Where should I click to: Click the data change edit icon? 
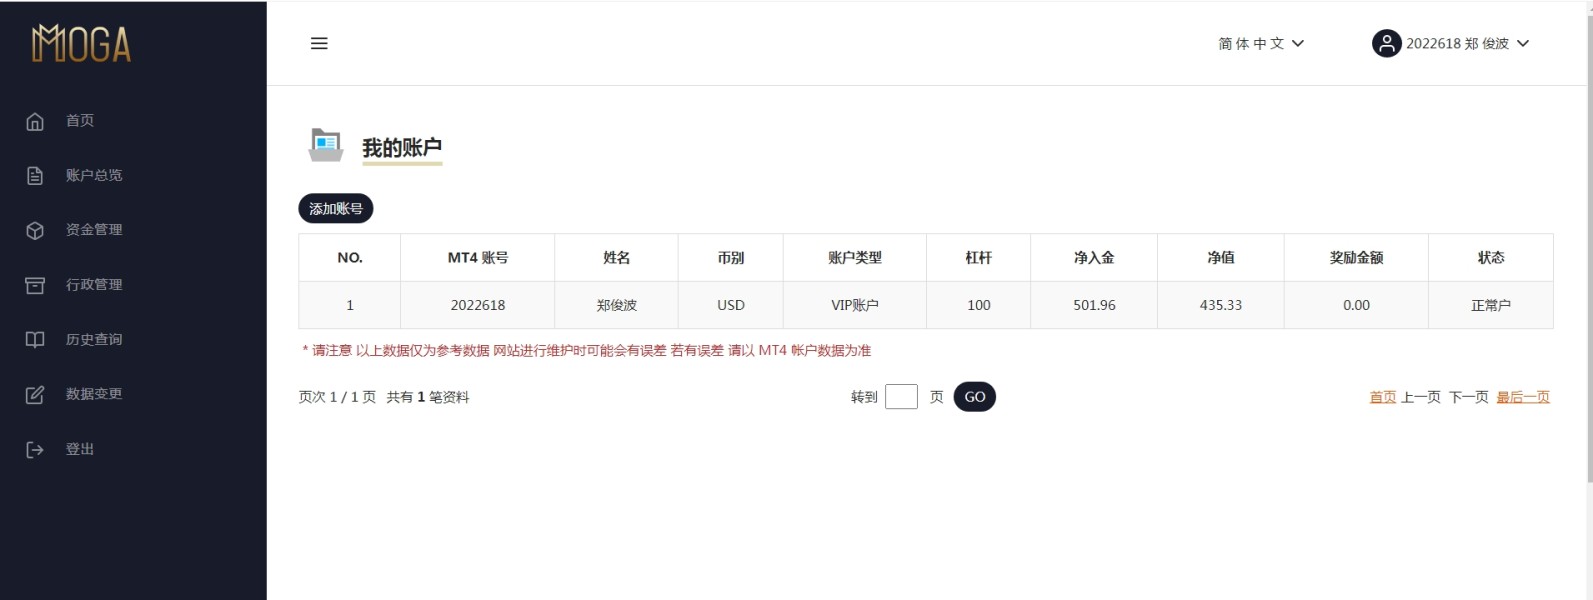35,394
